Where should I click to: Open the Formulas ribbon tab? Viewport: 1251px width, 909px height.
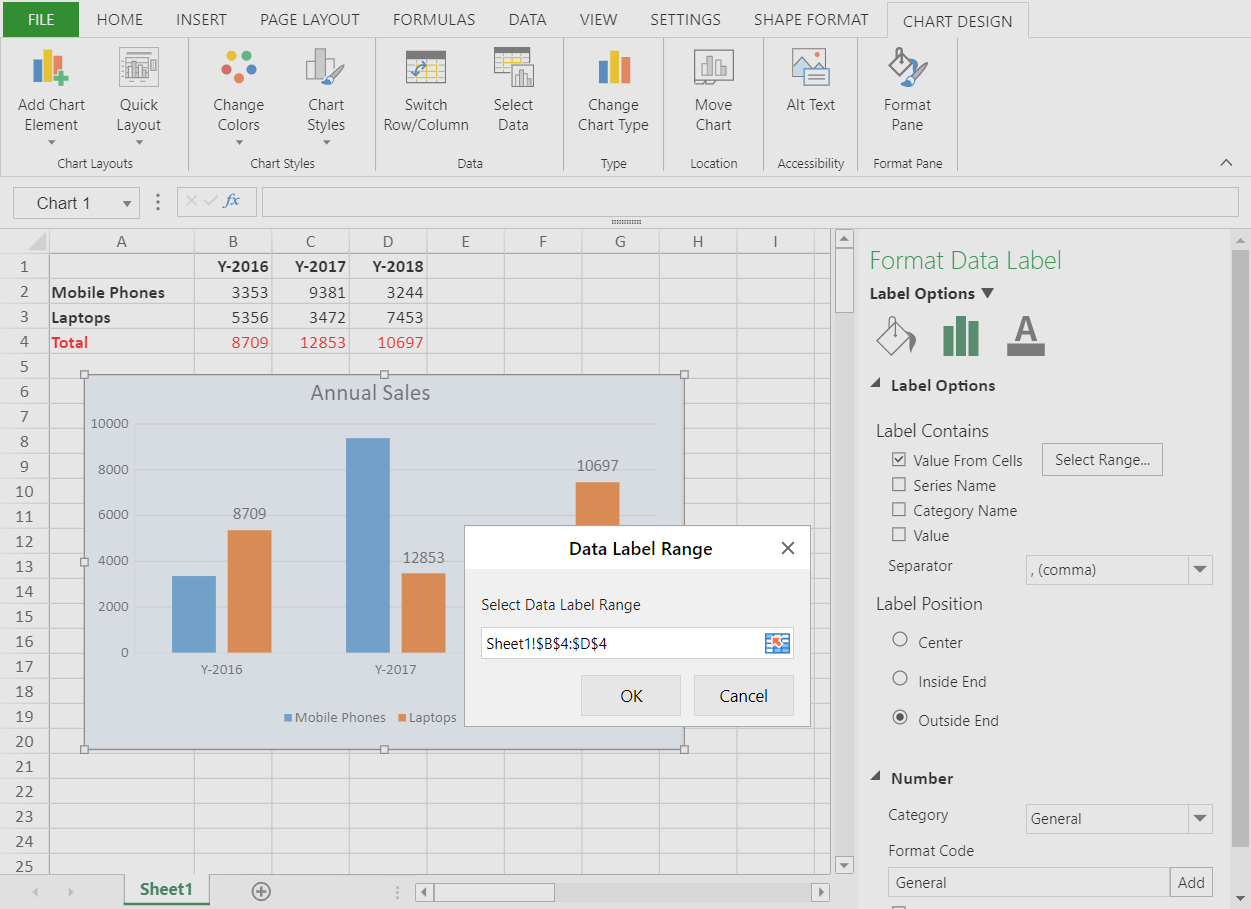434,19
